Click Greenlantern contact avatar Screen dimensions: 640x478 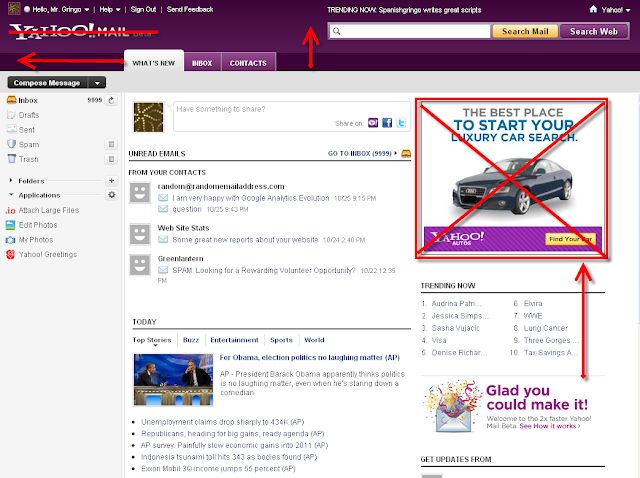[x=140, y=265]
